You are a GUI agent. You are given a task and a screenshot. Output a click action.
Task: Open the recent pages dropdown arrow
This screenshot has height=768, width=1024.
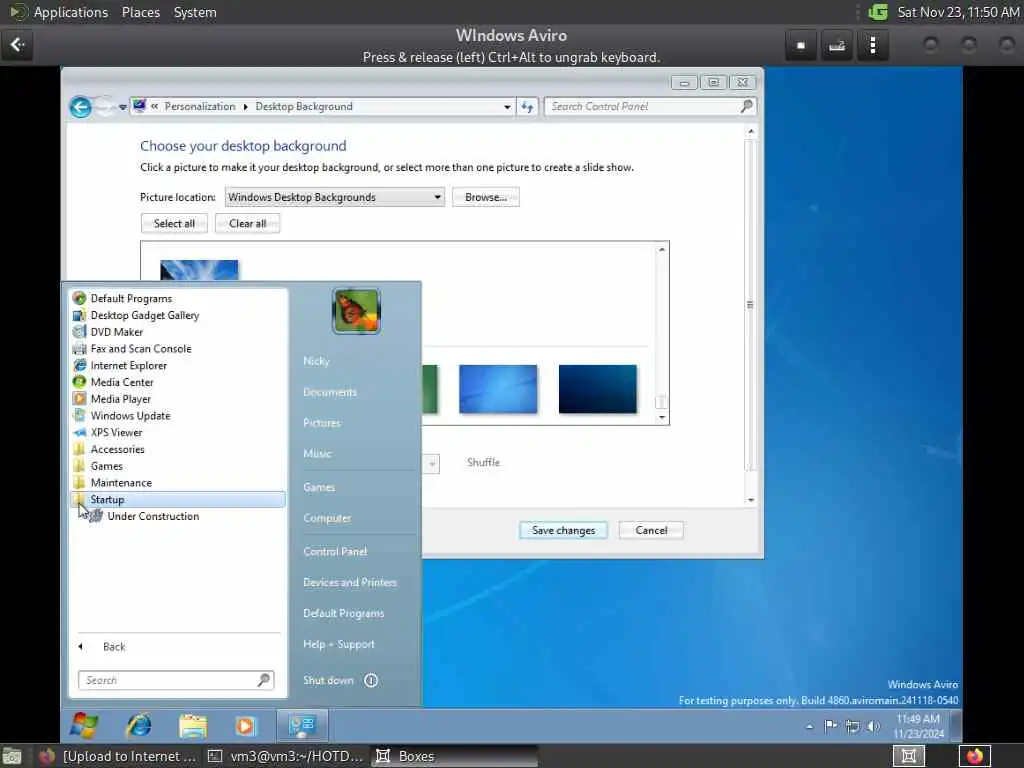tap(122, 107)
